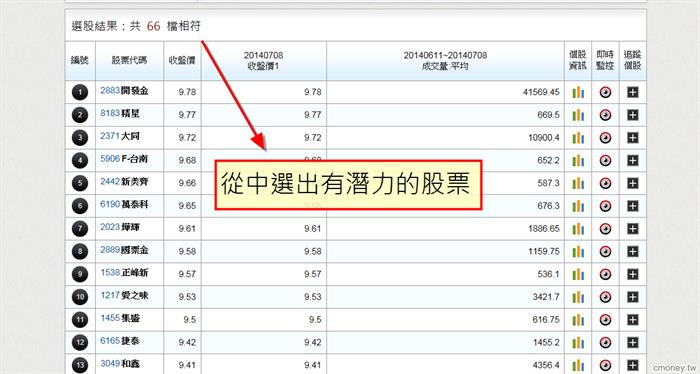This screenshot has width=700, height=374.
Task: Open the stock code 2442 link
Action: pyautogui.click(x=110, y=182)
